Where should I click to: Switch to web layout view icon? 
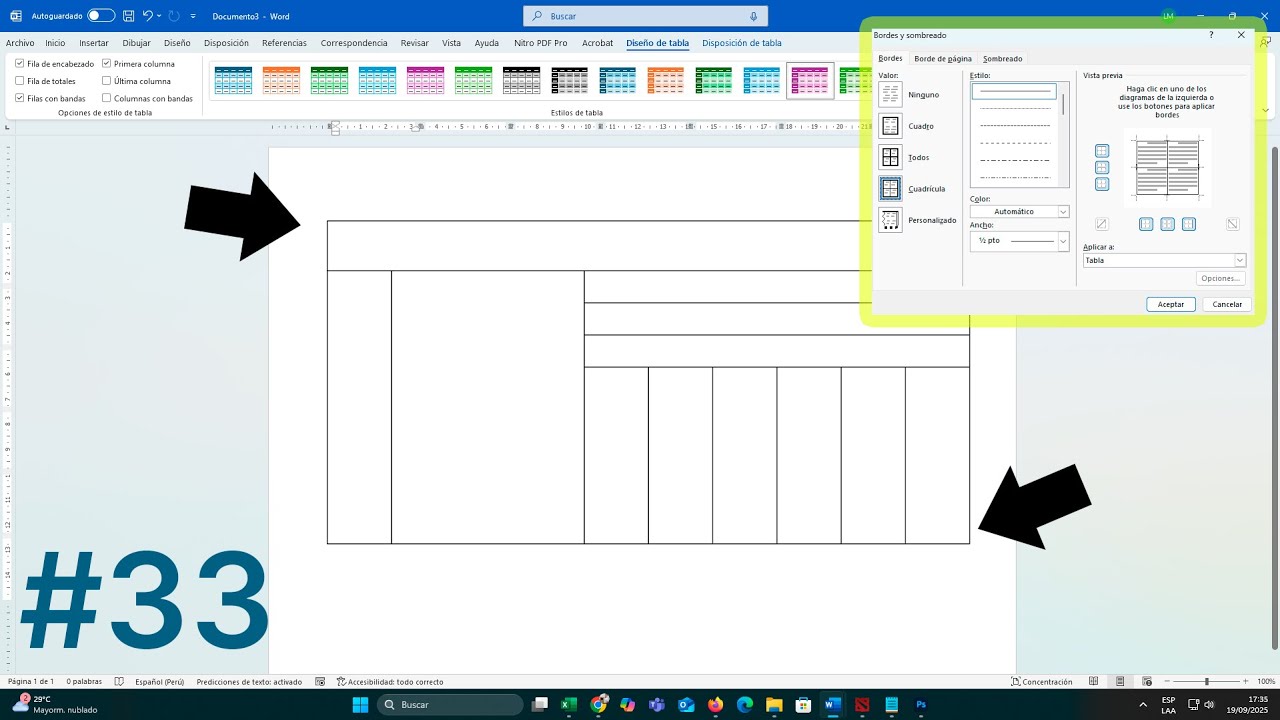coord(1148,682)
